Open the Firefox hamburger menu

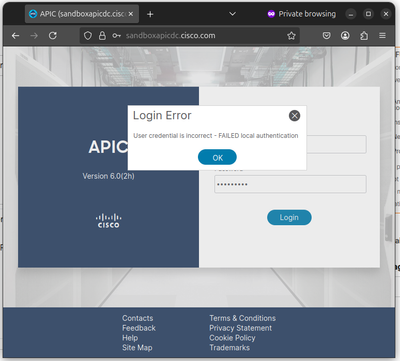tap(382, 35)
